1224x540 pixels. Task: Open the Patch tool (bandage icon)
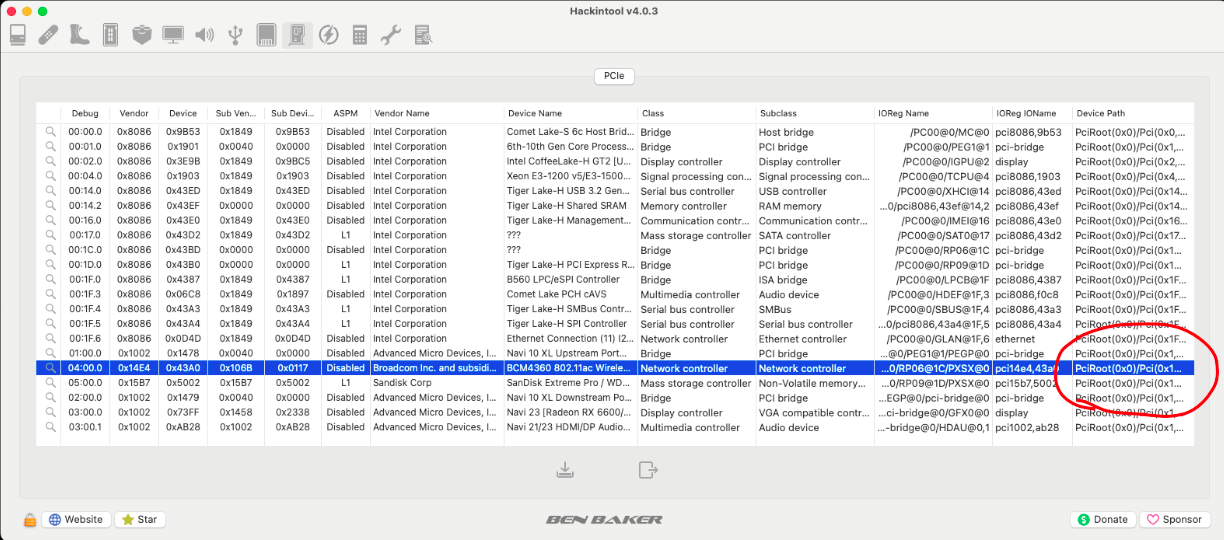pyautogui.click(x=48, y=35)
